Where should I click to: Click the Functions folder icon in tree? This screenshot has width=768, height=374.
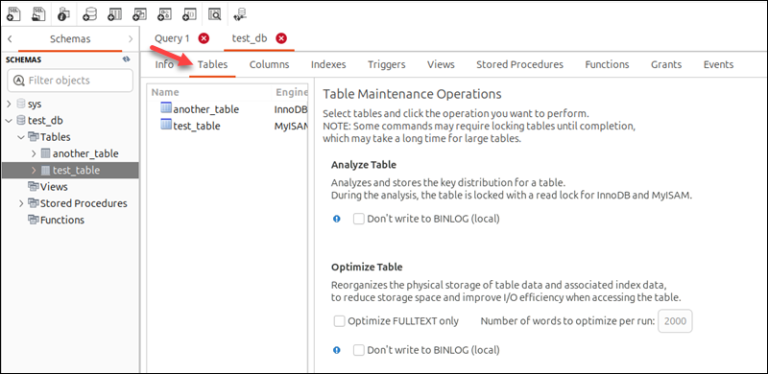click(x=34, y=220)
